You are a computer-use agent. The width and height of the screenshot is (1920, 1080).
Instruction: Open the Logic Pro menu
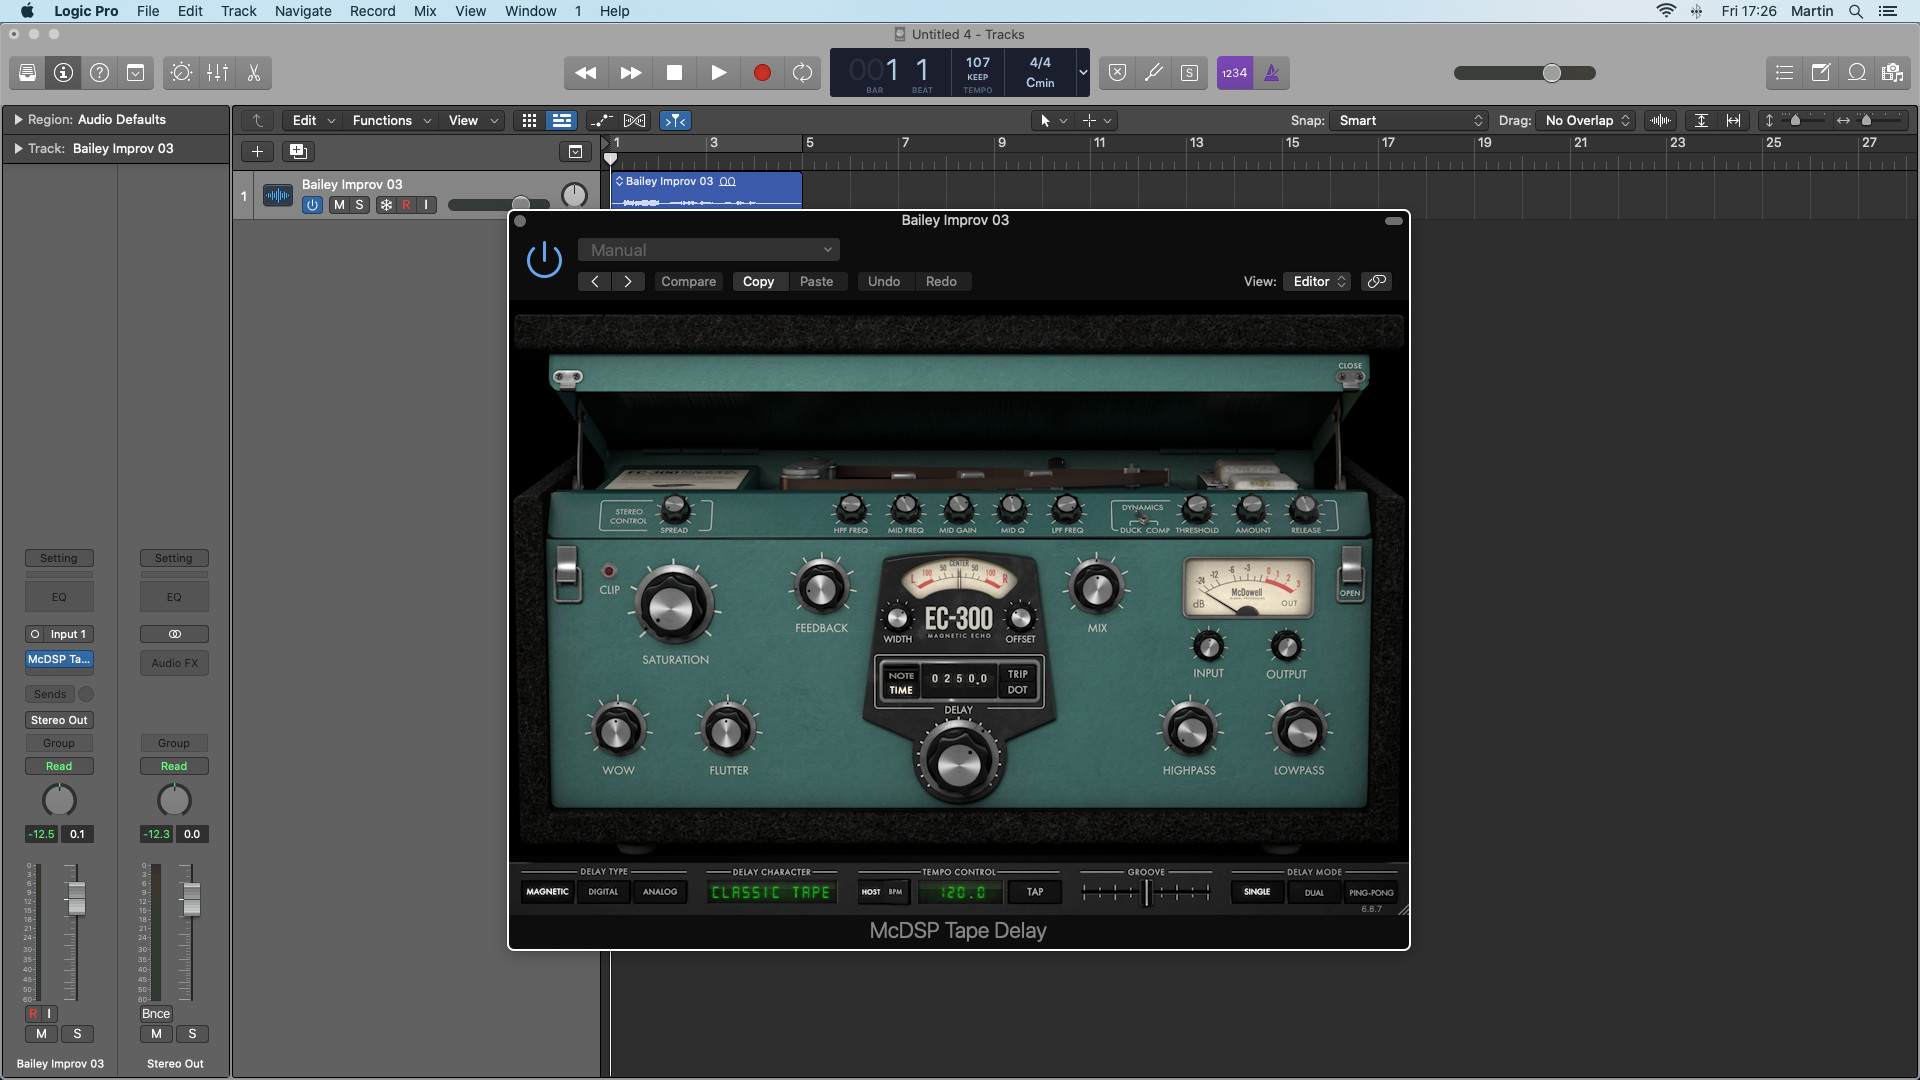tap(86, 11)
